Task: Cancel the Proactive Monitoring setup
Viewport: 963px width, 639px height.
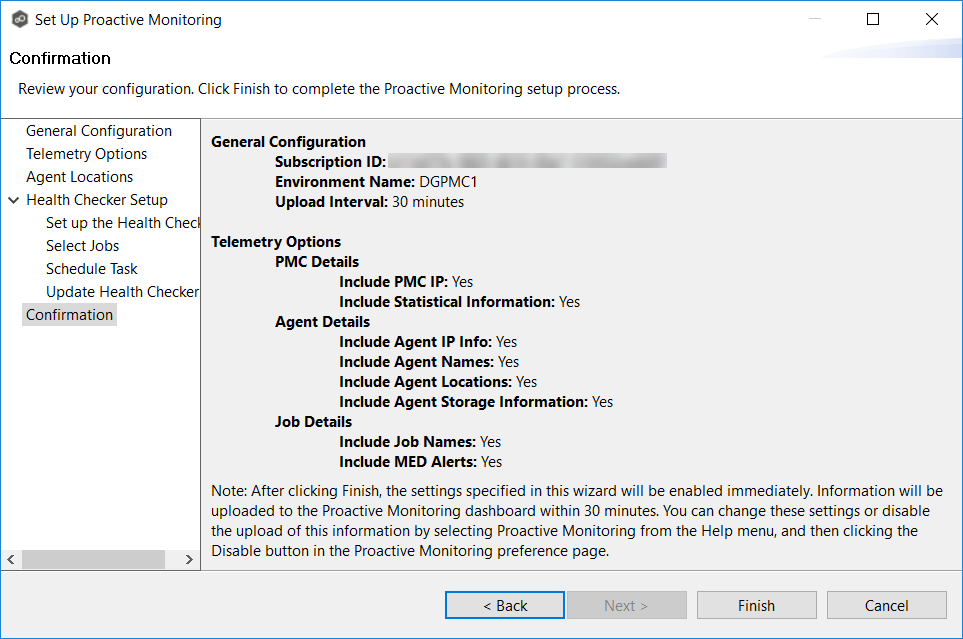Action: click(x=886, y=605)
